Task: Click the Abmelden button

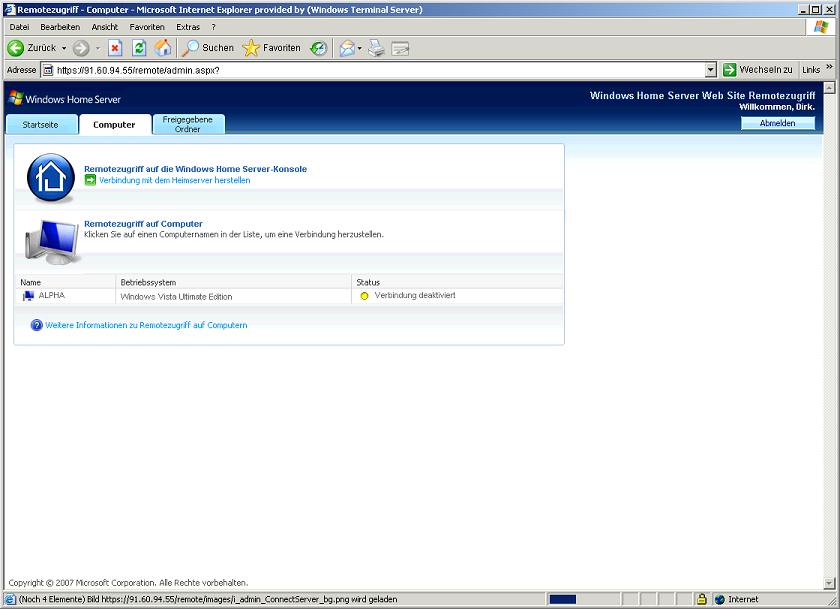Action: 777,123
